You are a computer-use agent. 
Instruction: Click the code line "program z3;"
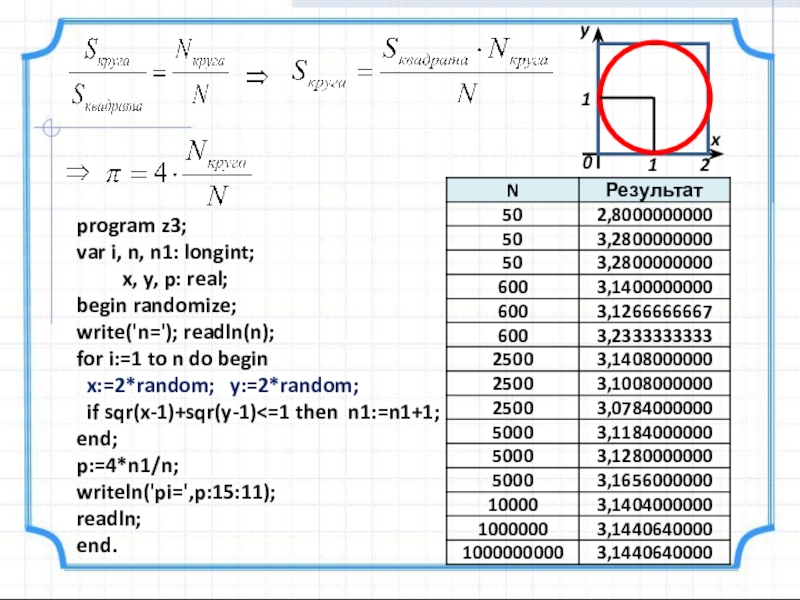coord(131,226)
